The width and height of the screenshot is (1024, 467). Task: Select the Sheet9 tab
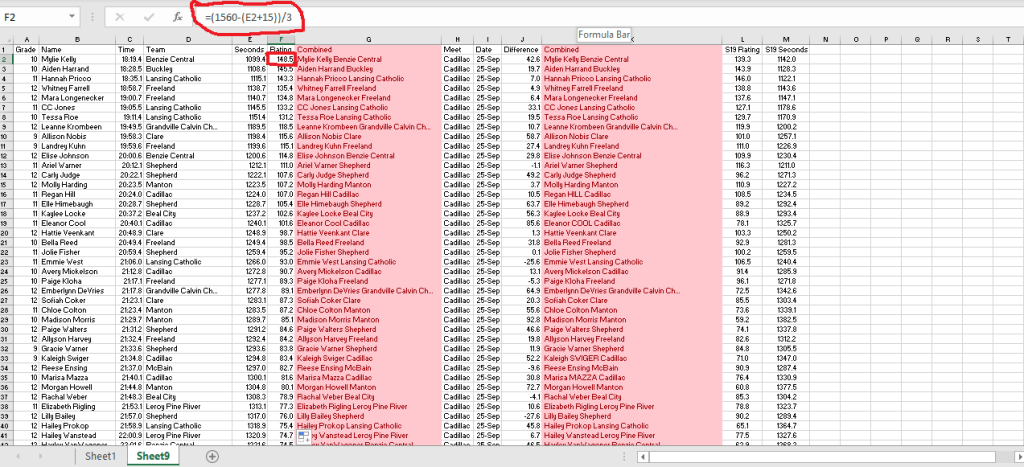[x=154, y=456]
